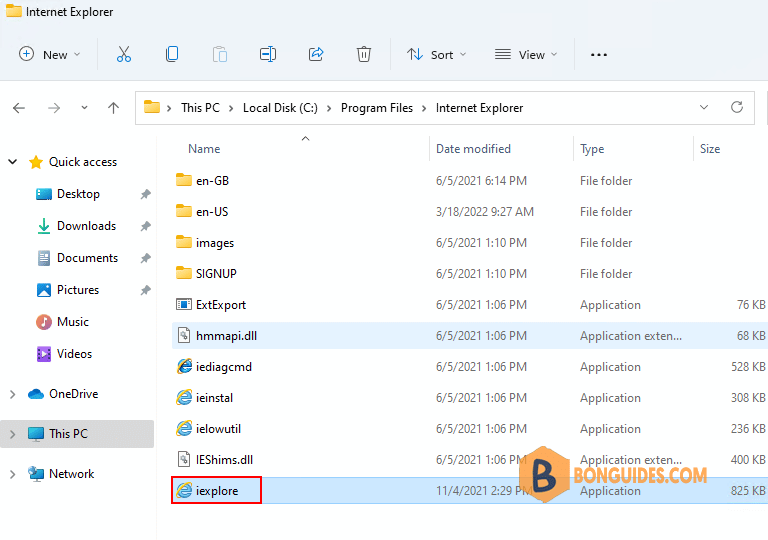Click Internet Explorer breadcrumb

(480, 108)
